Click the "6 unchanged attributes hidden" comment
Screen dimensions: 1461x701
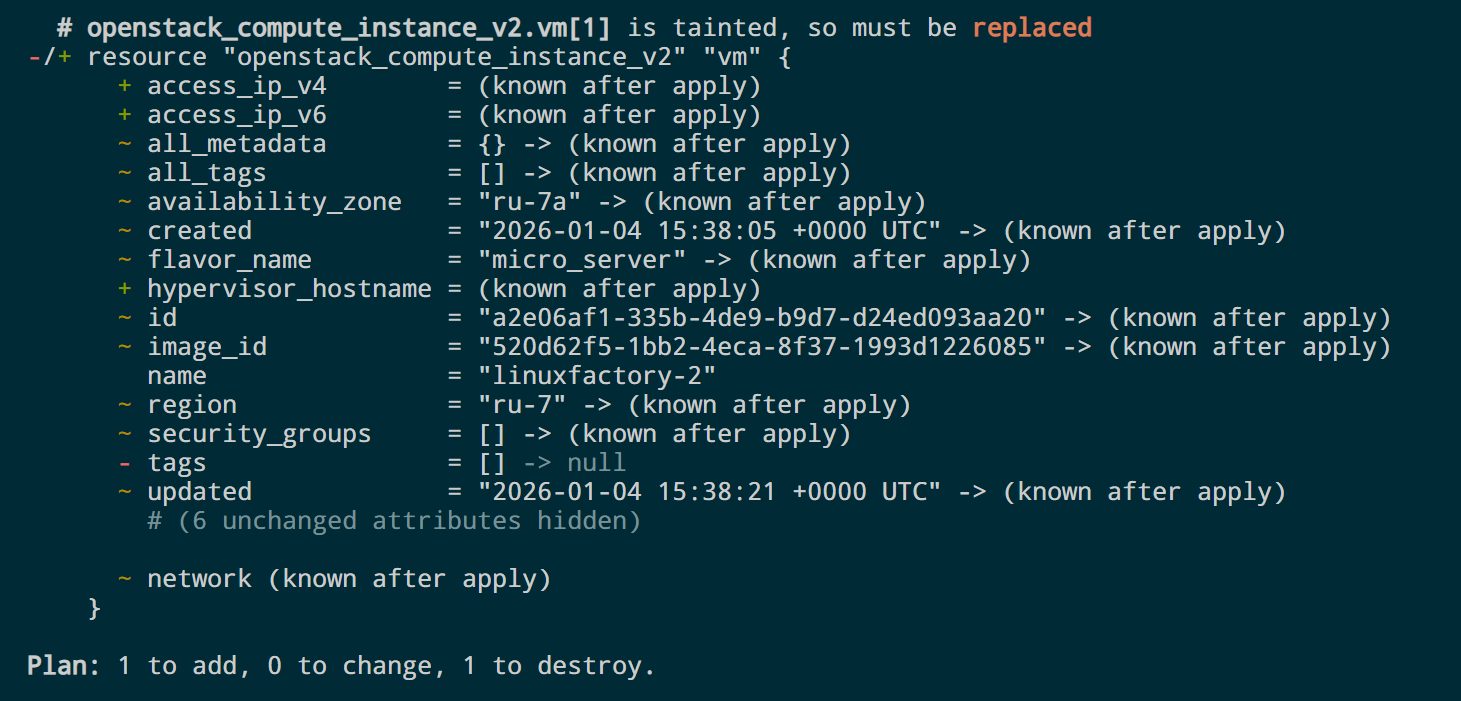[x=393, y=521]
